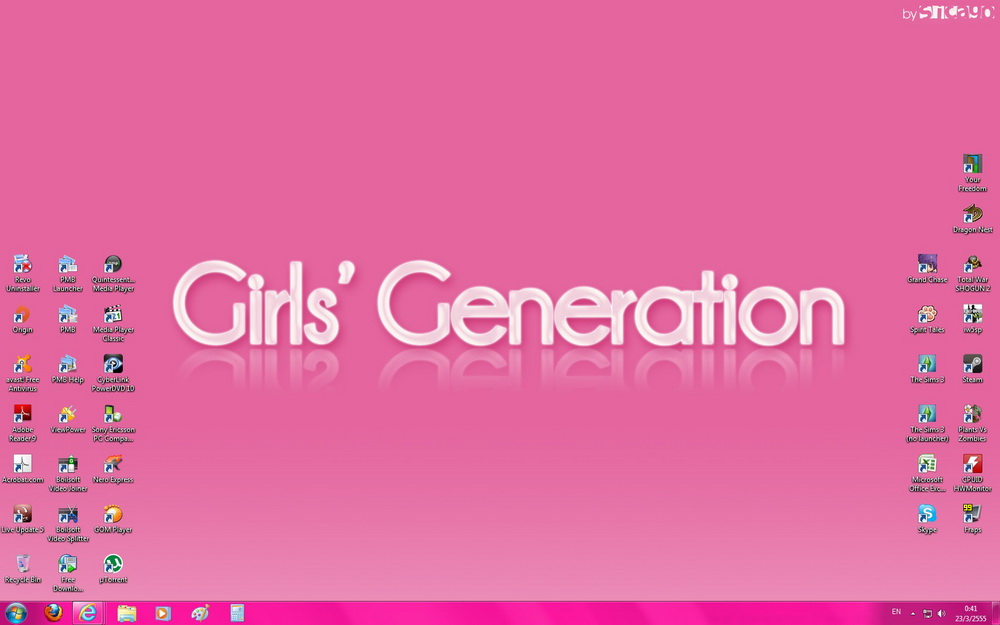The image size is (1000, 625).
Task: Select the Recycle Bin
Action: pyautogui.click(x=22, y=569)
